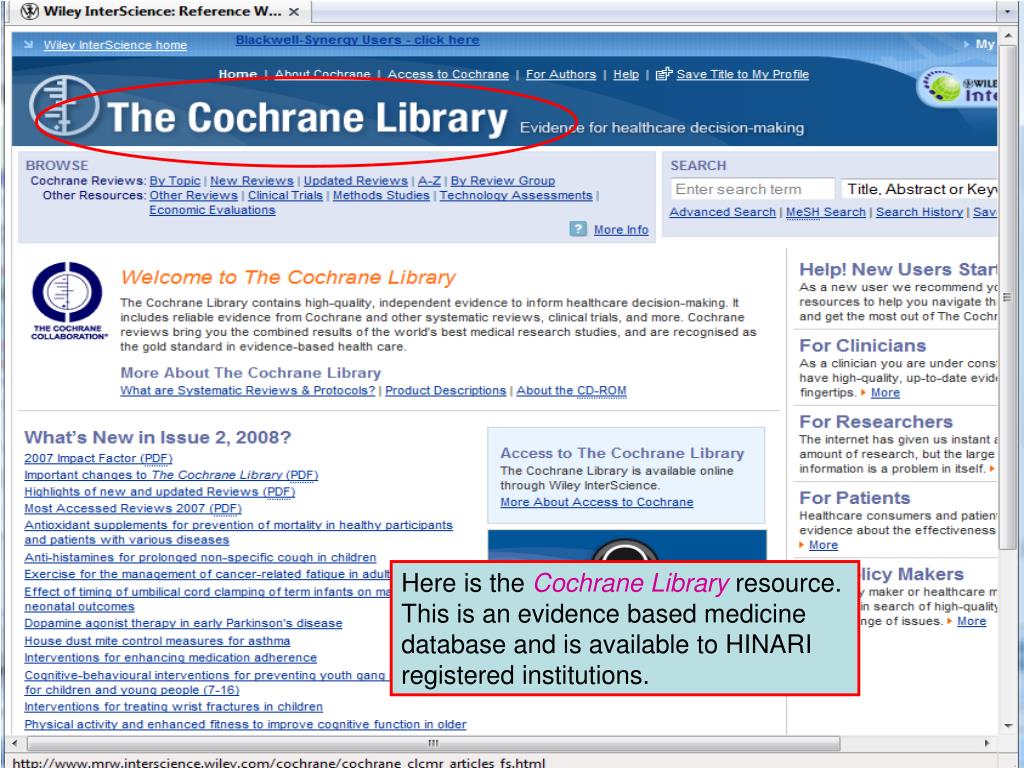Open Economic Evaluations link
This screenshot has width=1024, height=768.
212,210
